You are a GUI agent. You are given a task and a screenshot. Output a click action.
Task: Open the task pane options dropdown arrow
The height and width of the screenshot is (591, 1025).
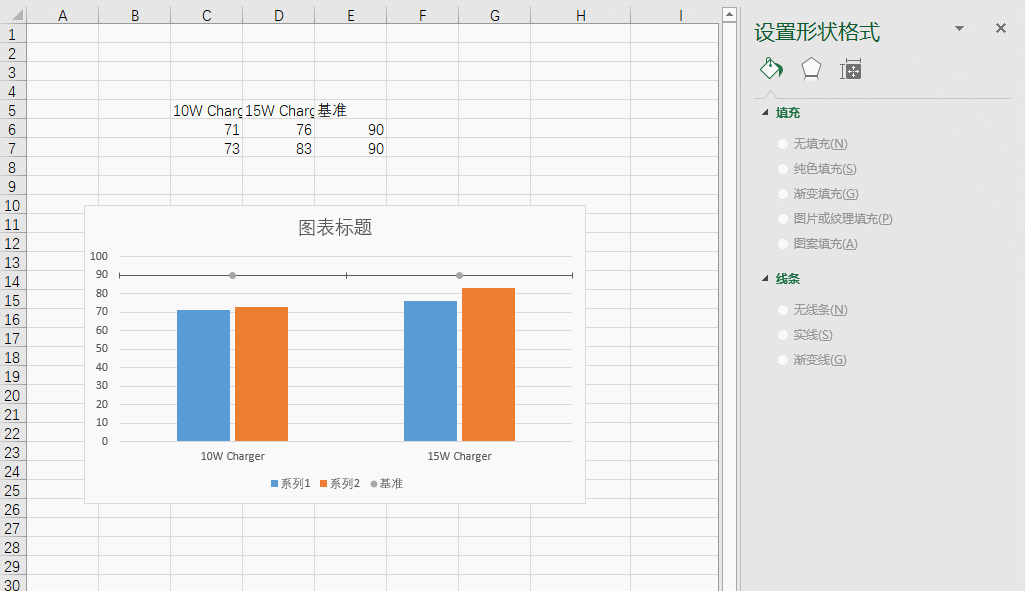[959, 28]
